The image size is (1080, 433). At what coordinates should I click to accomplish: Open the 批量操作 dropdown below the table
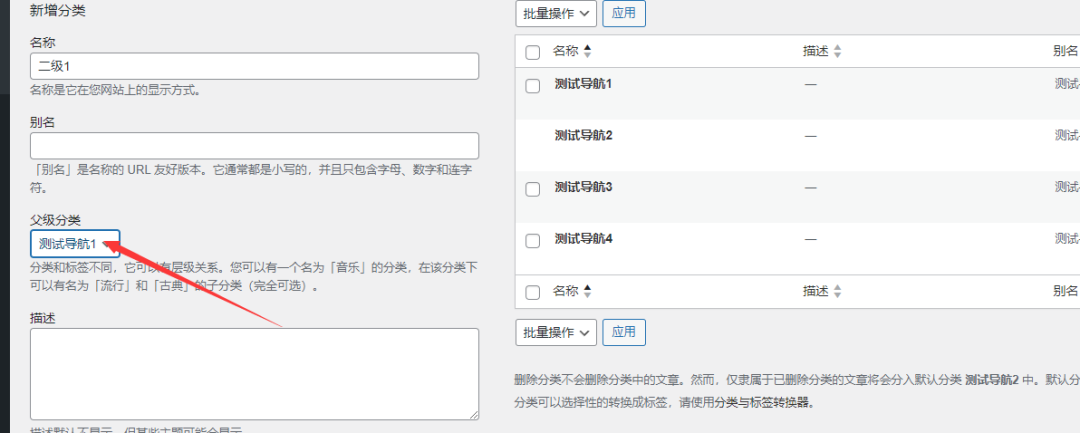[556, 332]
